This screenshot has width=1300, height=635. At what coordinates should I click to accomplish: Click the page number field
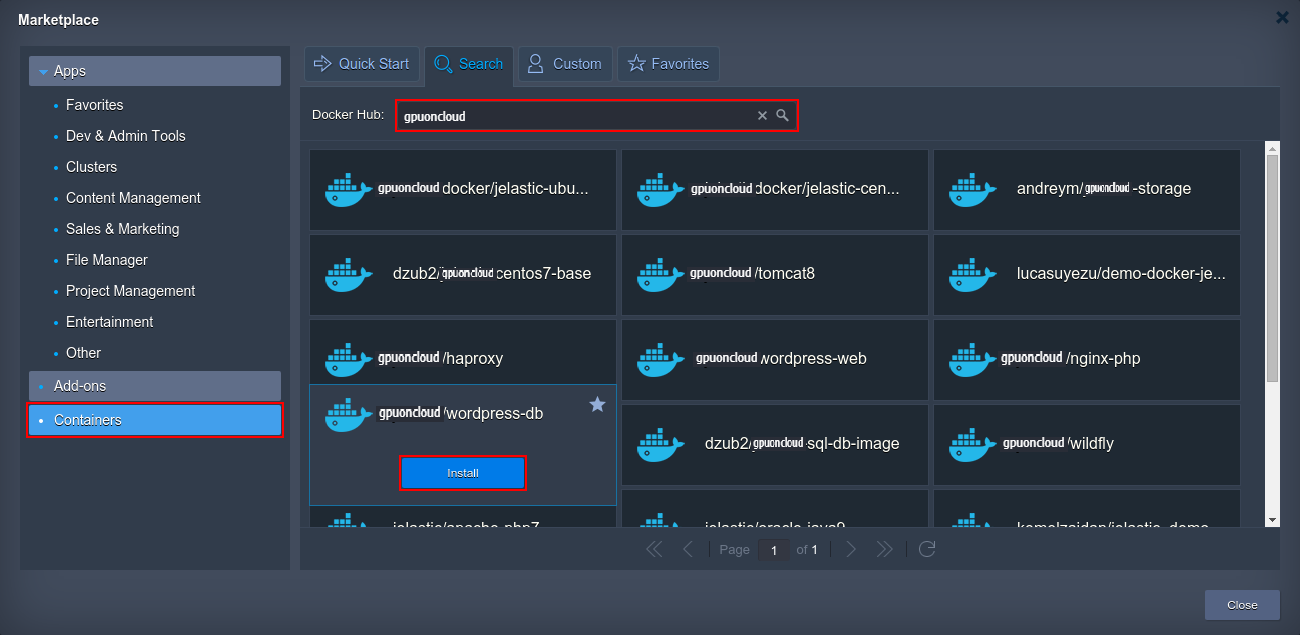(x=773, y=550)
